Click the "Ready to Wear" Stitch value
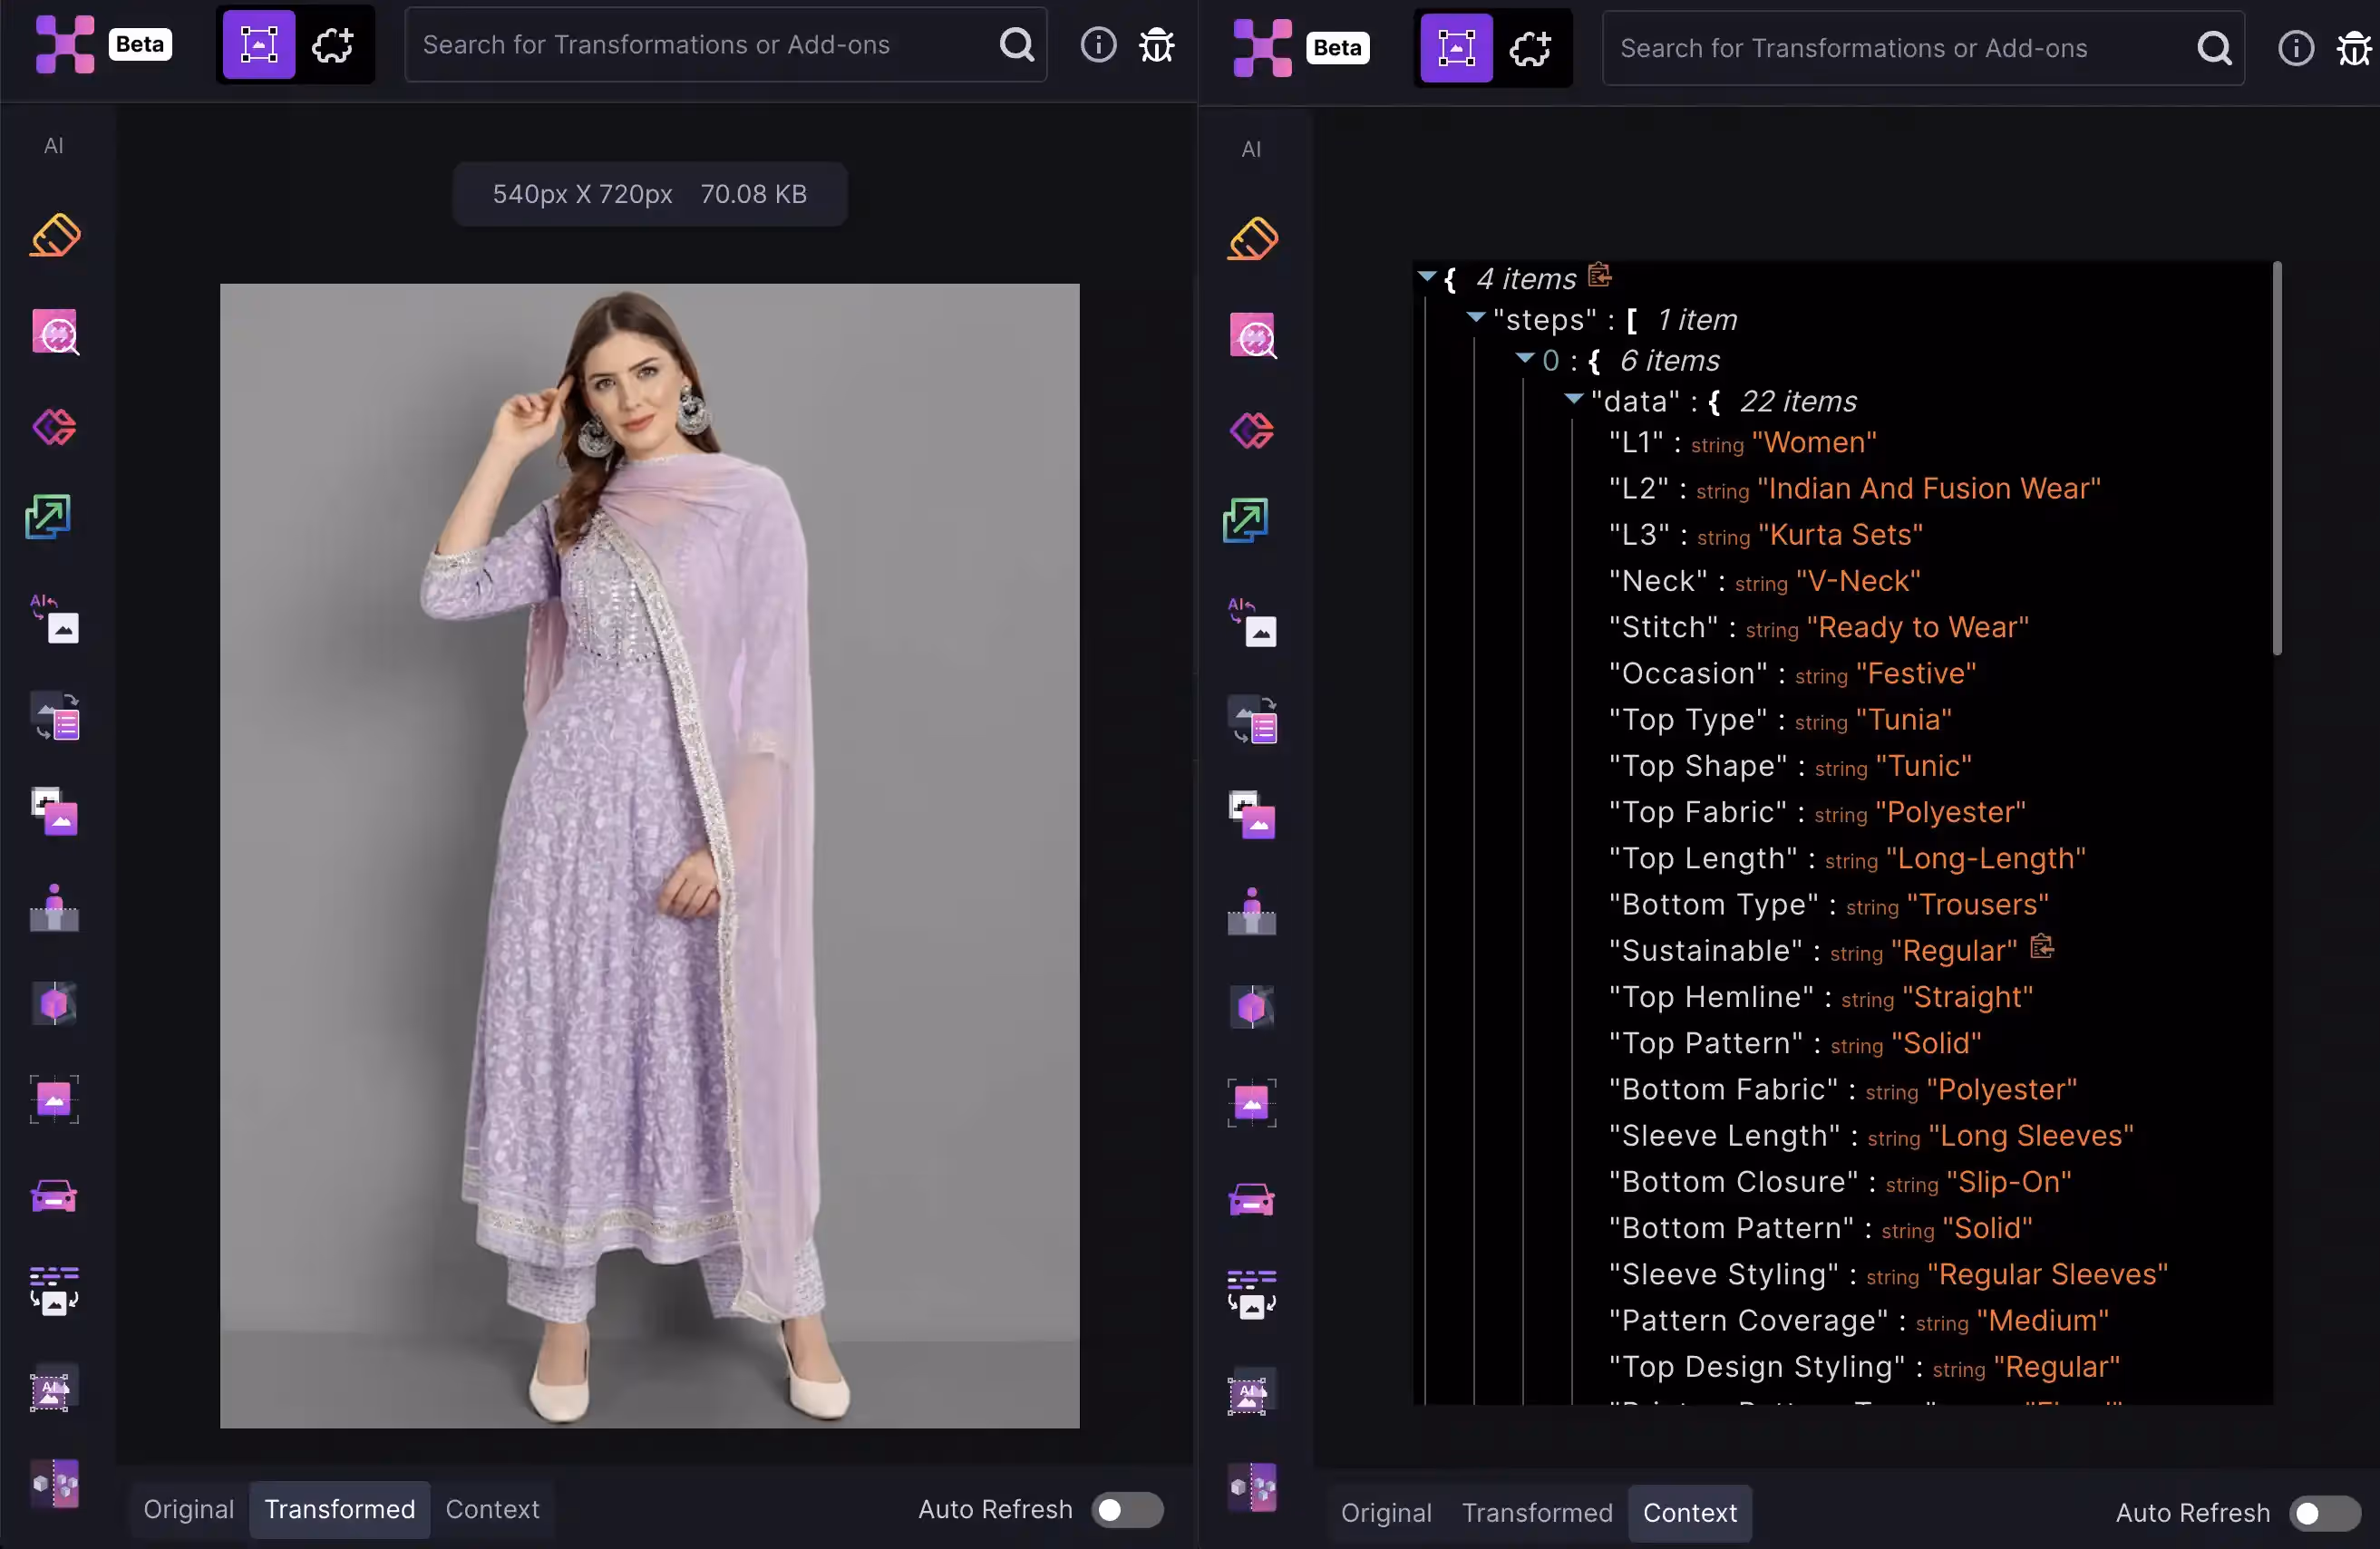Viewport: 2380px width, 1549px height. (x=1917, y=627)
